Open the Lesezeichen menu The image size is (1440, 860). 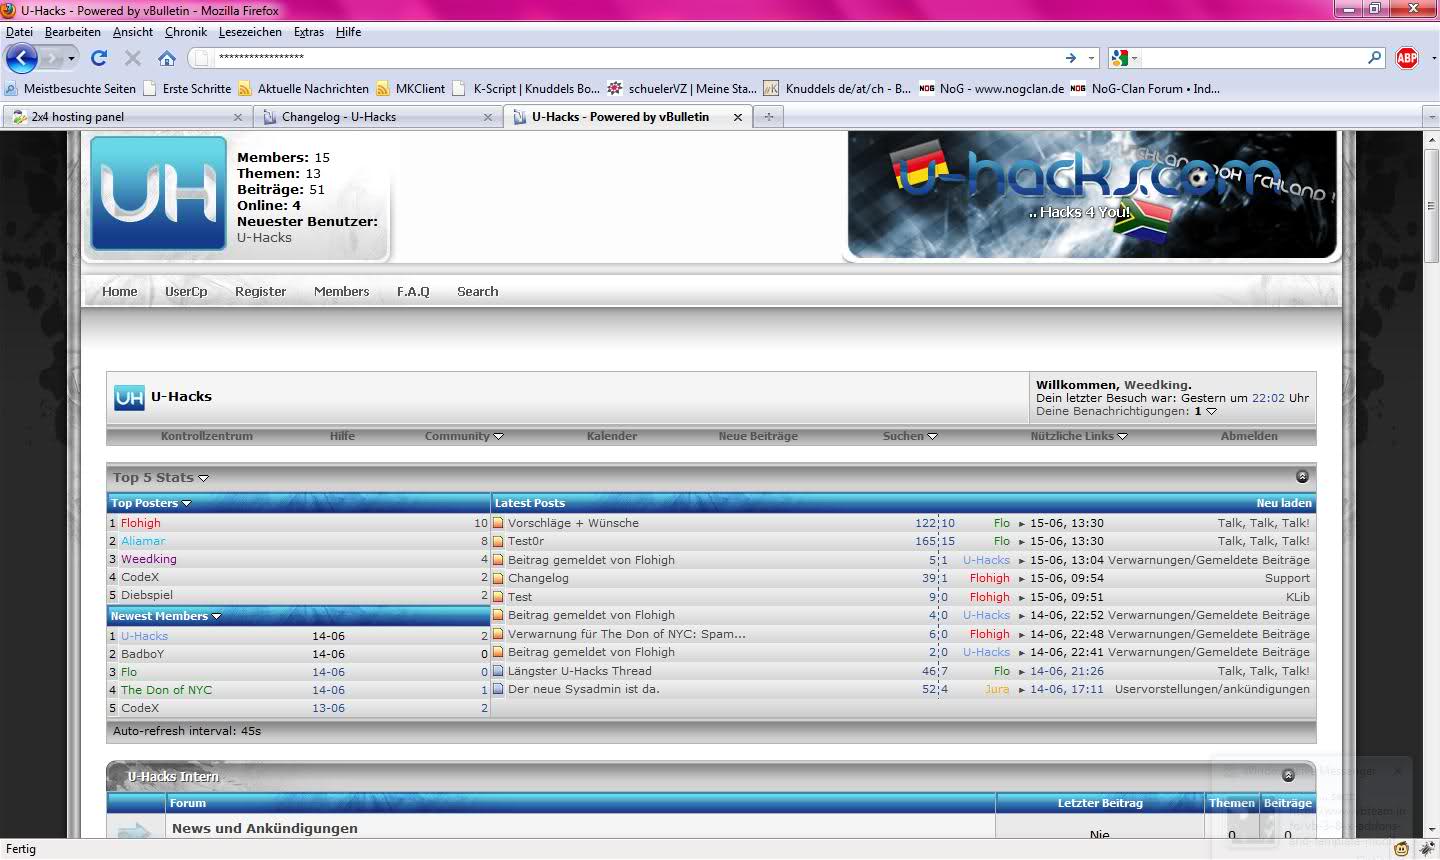click(x=250, y=32)
